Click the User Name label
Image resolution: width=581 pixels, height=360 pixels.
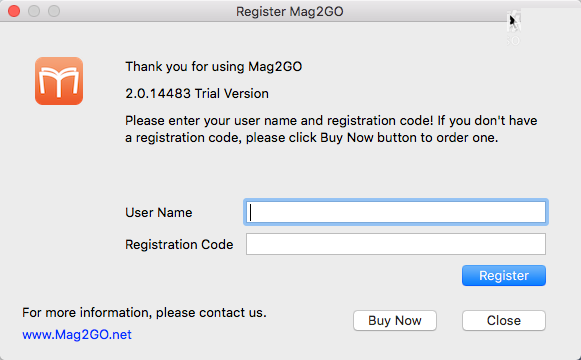[159, 213]
